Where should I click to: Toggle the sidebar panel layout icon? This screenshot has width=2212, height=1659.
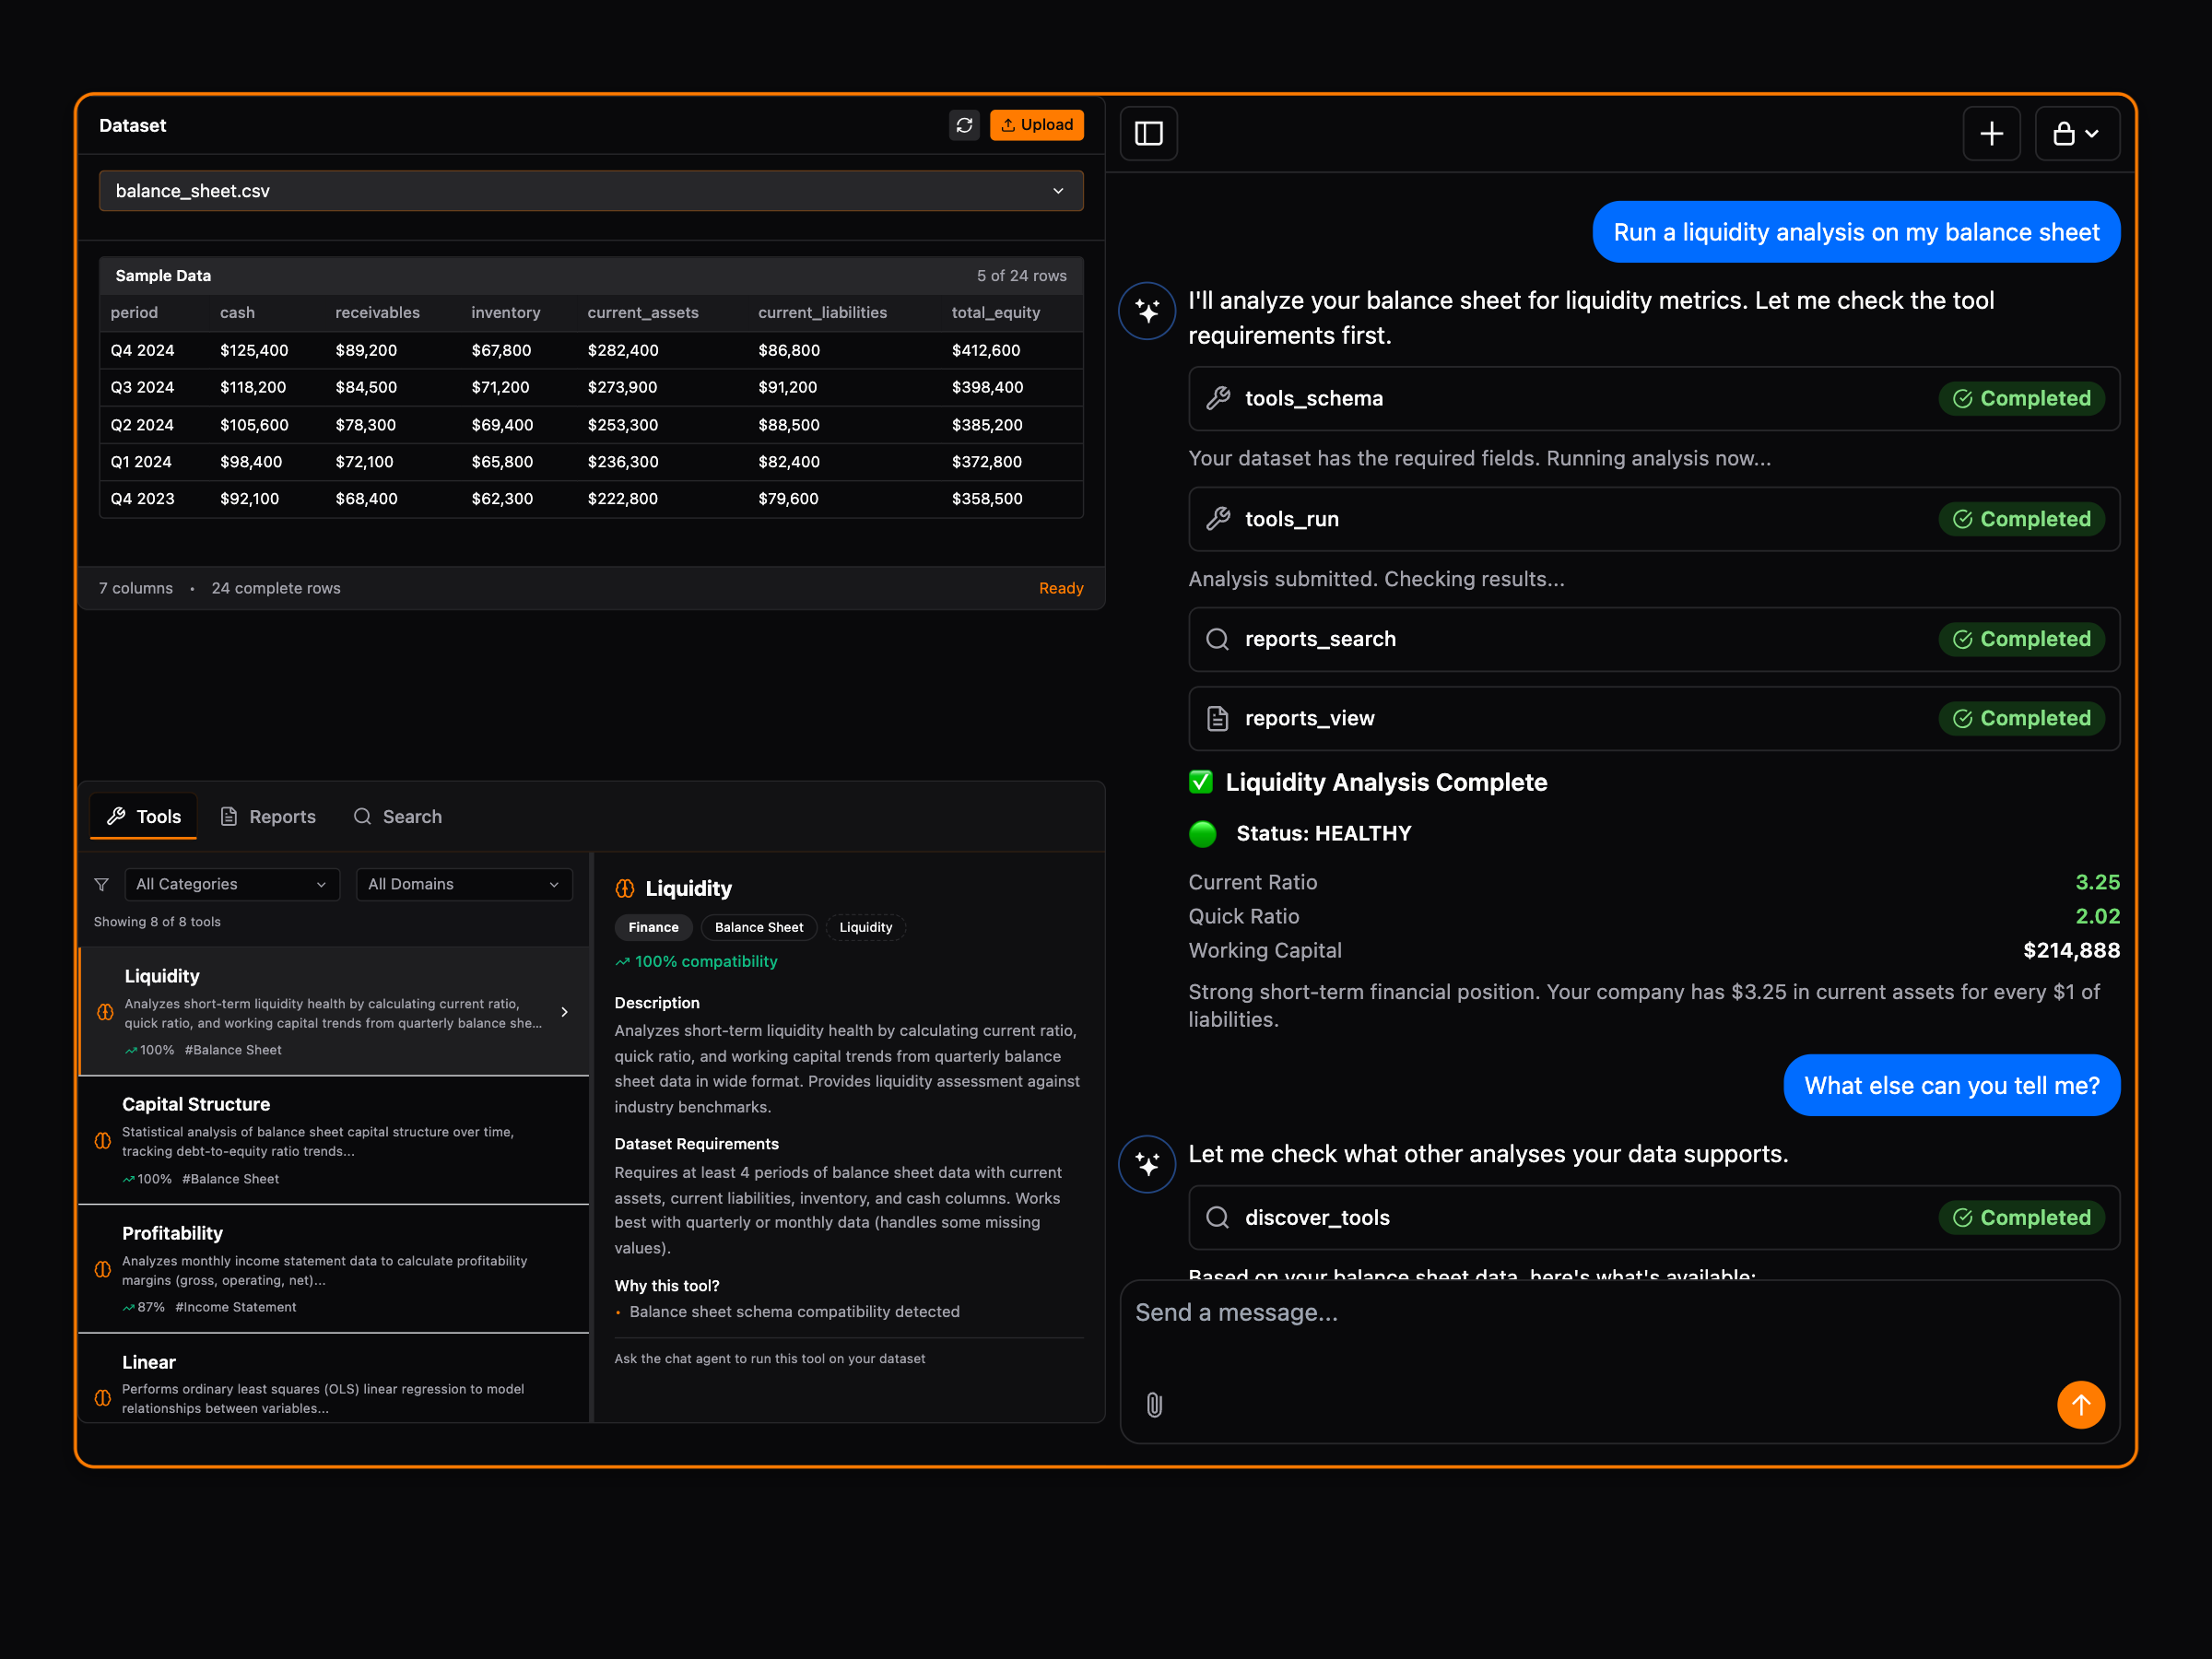[1148, 133]
